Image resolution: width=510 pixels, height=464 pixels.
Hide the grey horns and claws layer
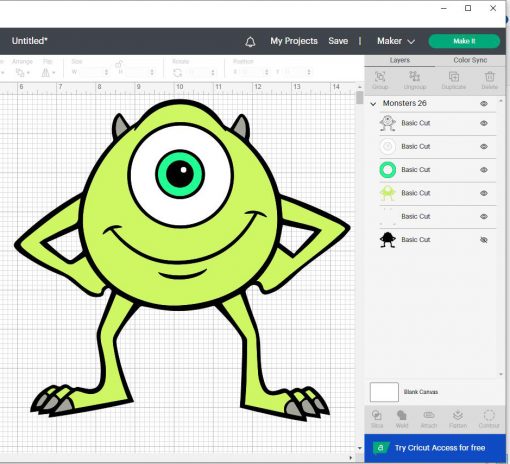(x=484, y=217)
